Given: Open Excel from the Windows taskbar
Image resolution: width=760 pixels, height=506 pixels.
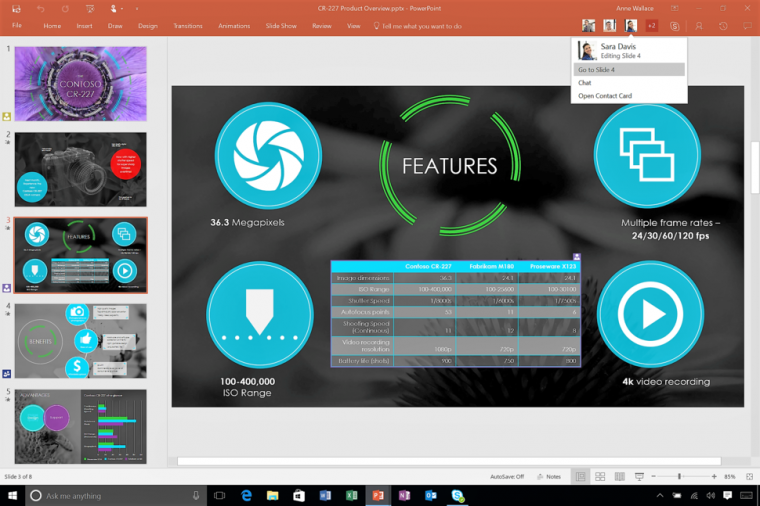Looking at the screenshot, I should click(x=351, y=495).
